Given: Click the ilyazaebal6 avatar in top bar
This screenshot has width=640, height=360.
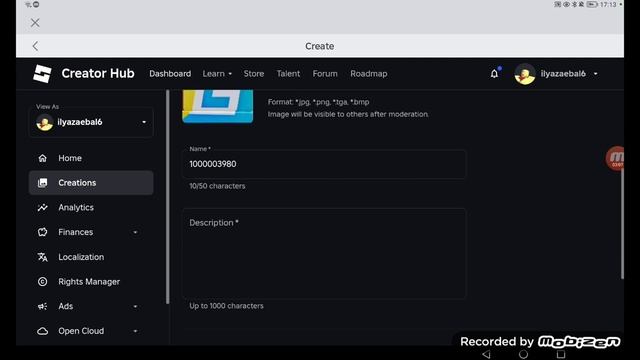Looking at the screenshot, I should click(525, 74).
